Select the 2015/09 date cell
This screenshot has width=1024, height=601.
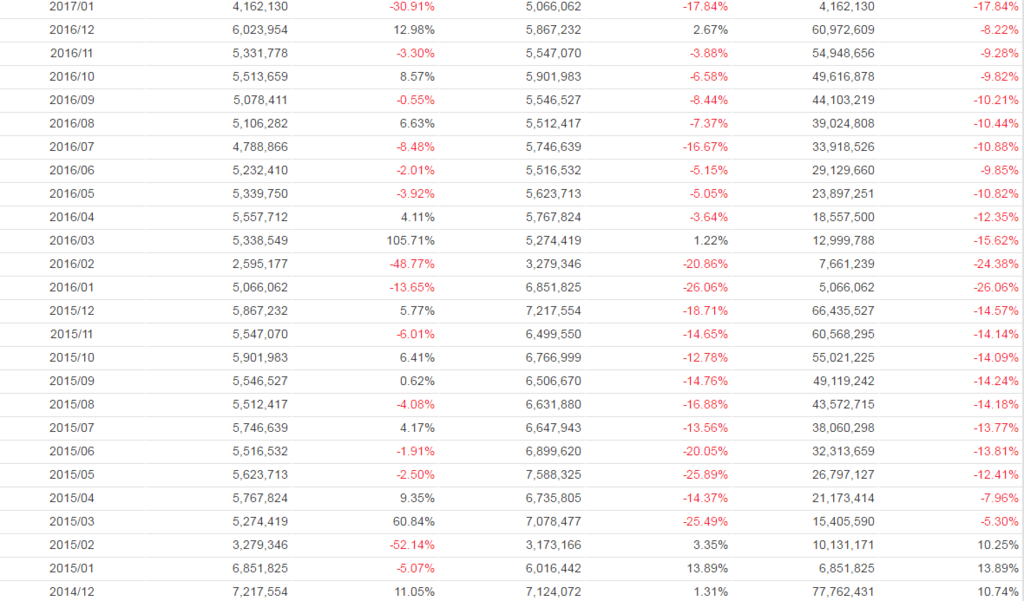72,381
